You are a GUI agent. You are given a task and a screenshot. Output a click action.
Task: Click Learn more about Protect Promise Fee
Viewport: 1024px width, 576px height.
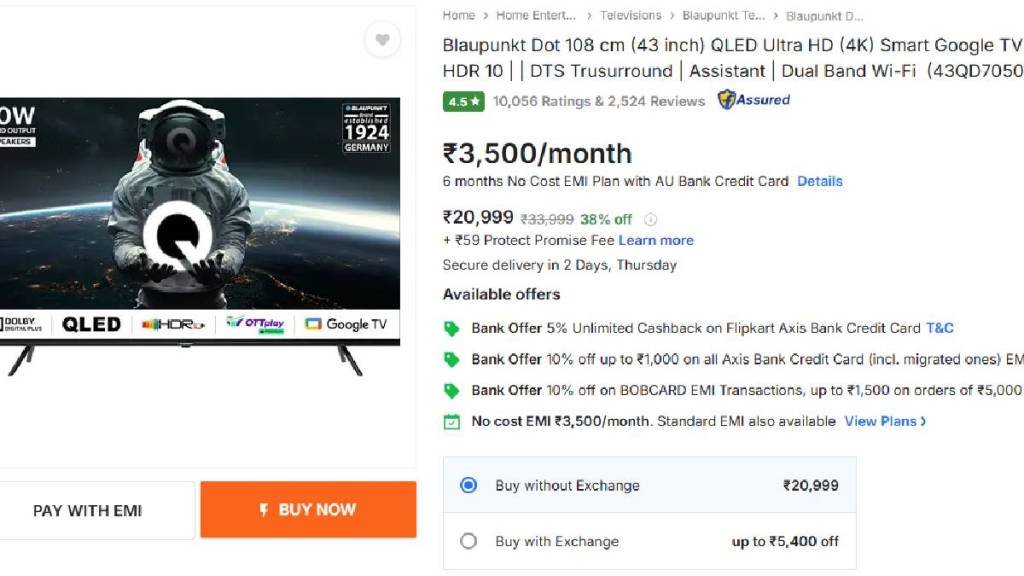point(656,240)
